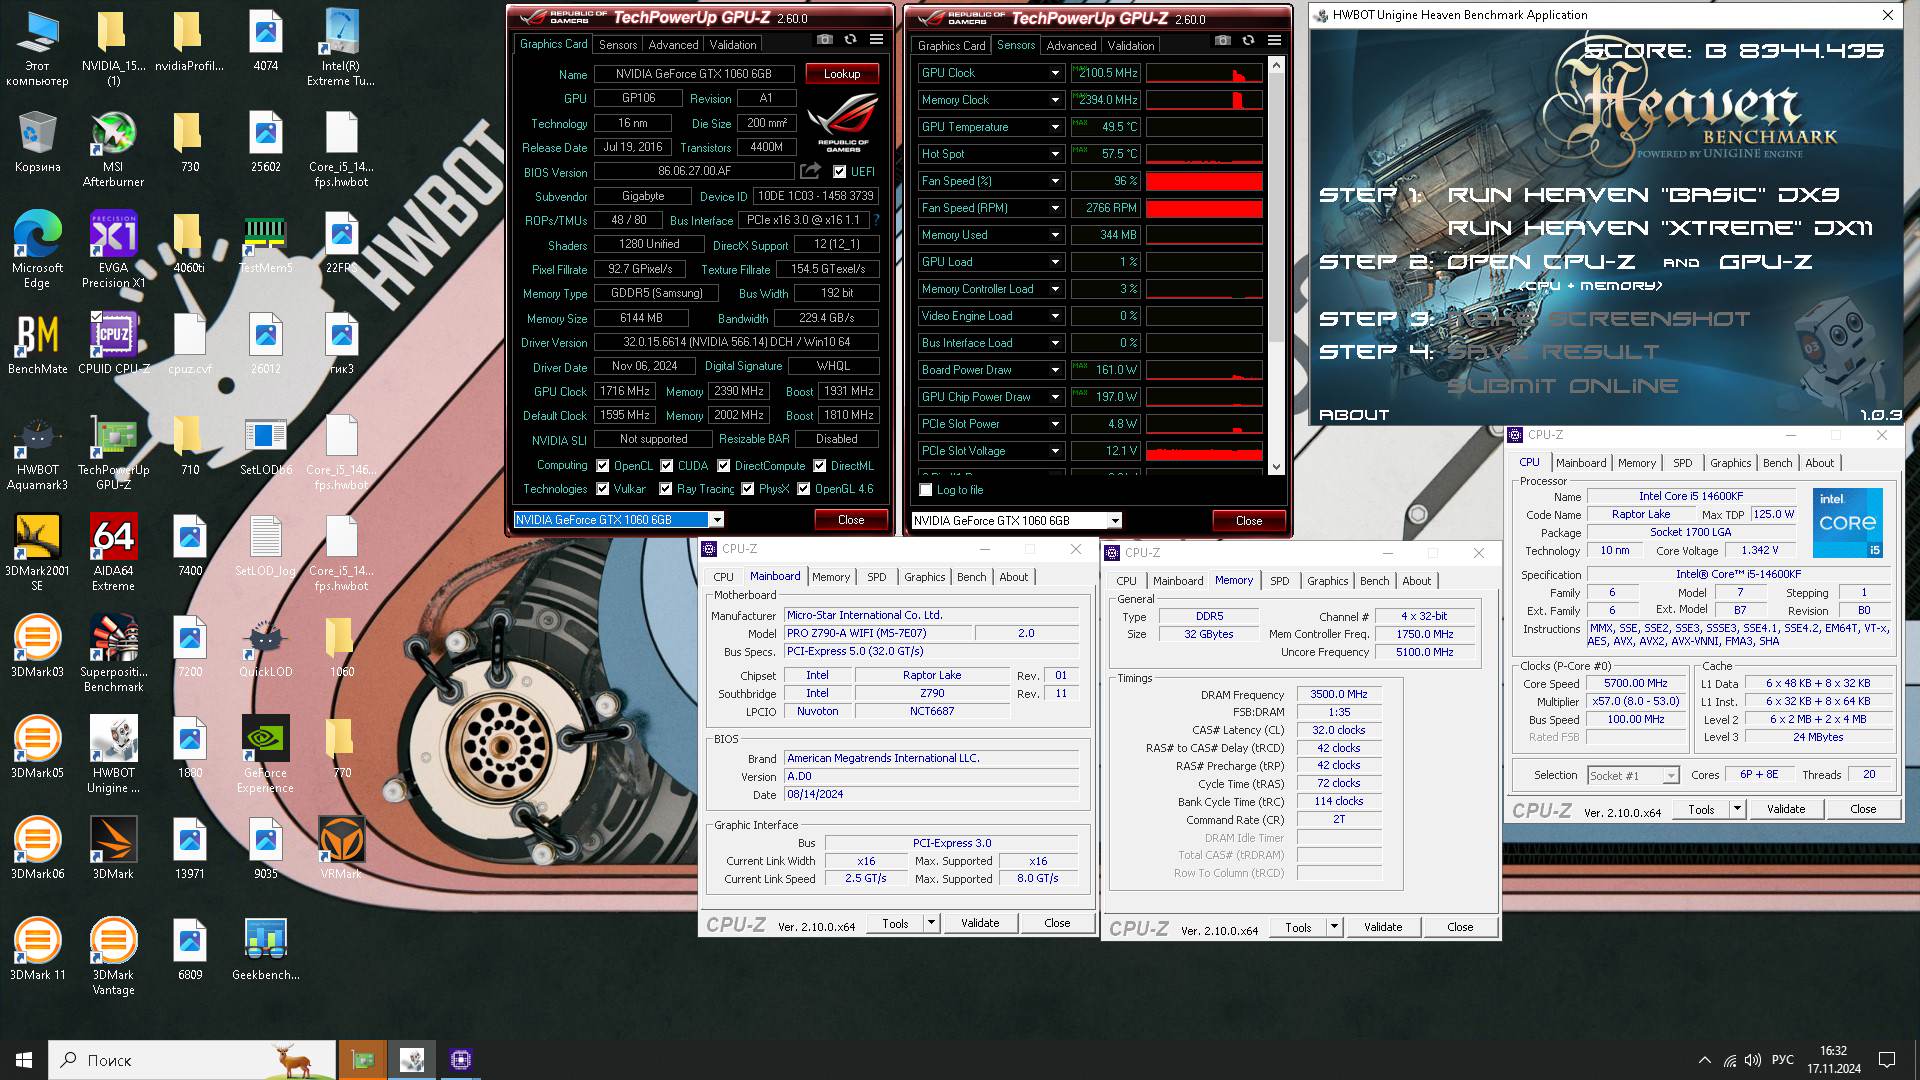Click CPU-Z icon in taskbar
The image size is (1920, 1080).
pos(460,1060)
